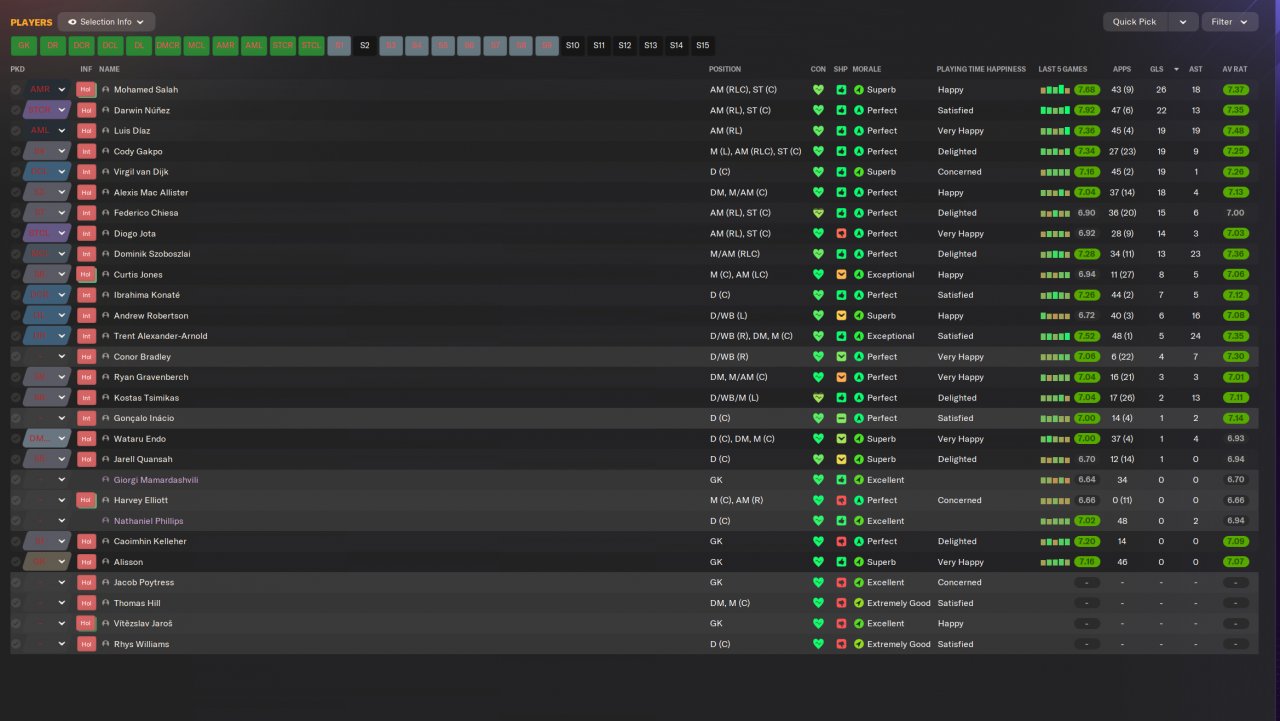Viewport: 1280px width, 721px height.
Task: Click the morale icon for Dominik Szoboszlai
Action: 858,254
